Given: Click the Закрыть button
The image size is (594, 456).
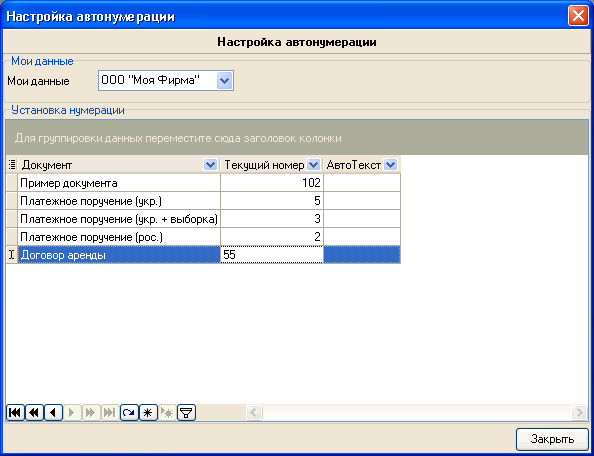Looking at the screenshot, I should [552, 439].
